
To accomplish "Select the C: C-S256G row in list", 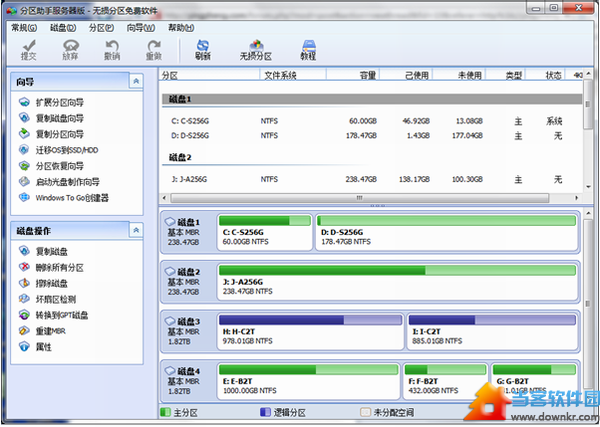I will [371, 121].
